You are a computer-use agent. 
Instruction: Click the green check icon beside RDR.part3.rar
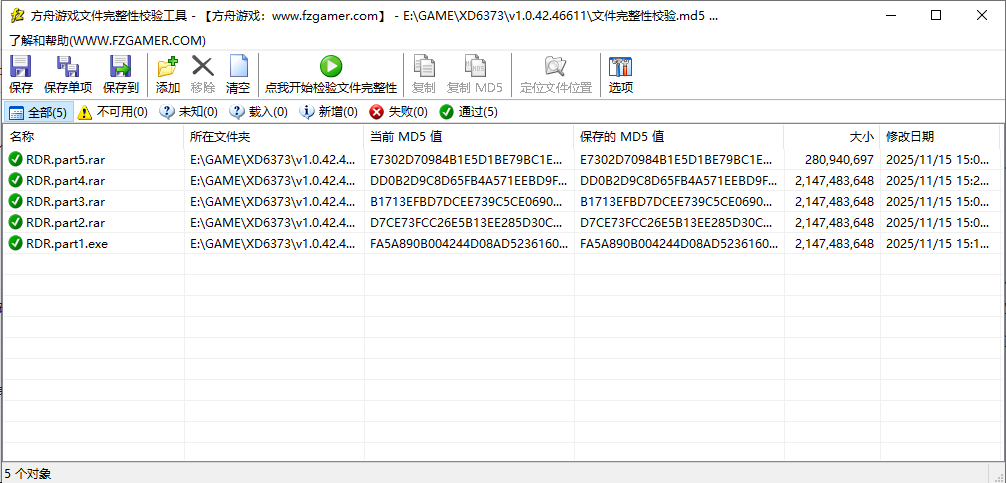coord(16,201)
